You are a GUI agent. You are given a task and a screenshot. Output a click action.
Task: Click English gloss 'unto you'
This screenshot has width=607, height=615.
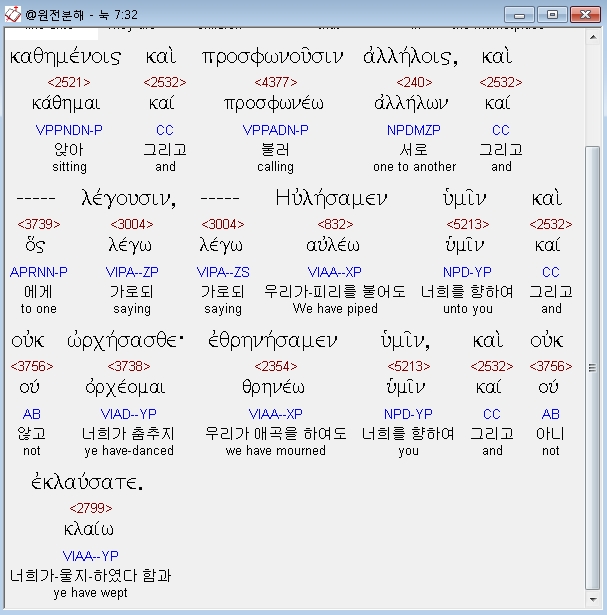(x=468, y=309)
